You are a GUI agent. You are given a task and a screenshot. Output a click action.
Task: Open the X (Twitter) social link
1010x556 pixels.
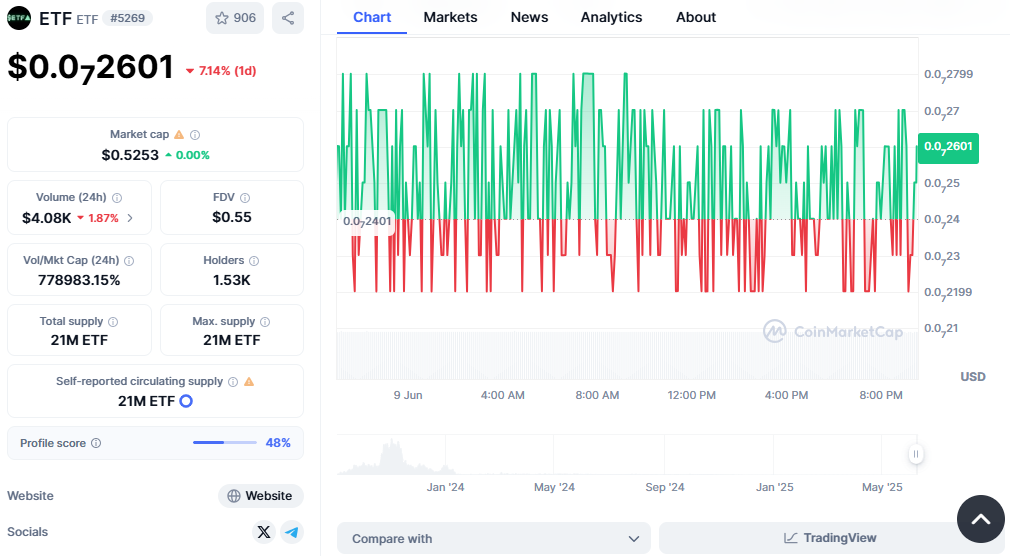click(264, 532)
